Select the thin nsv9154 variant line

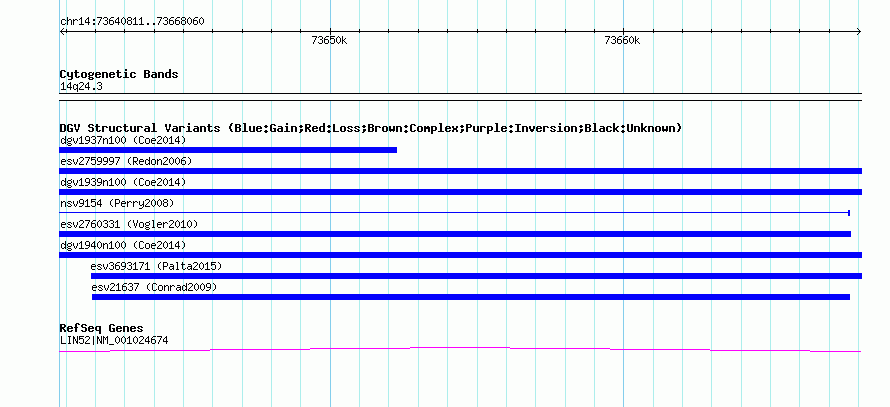455,213
